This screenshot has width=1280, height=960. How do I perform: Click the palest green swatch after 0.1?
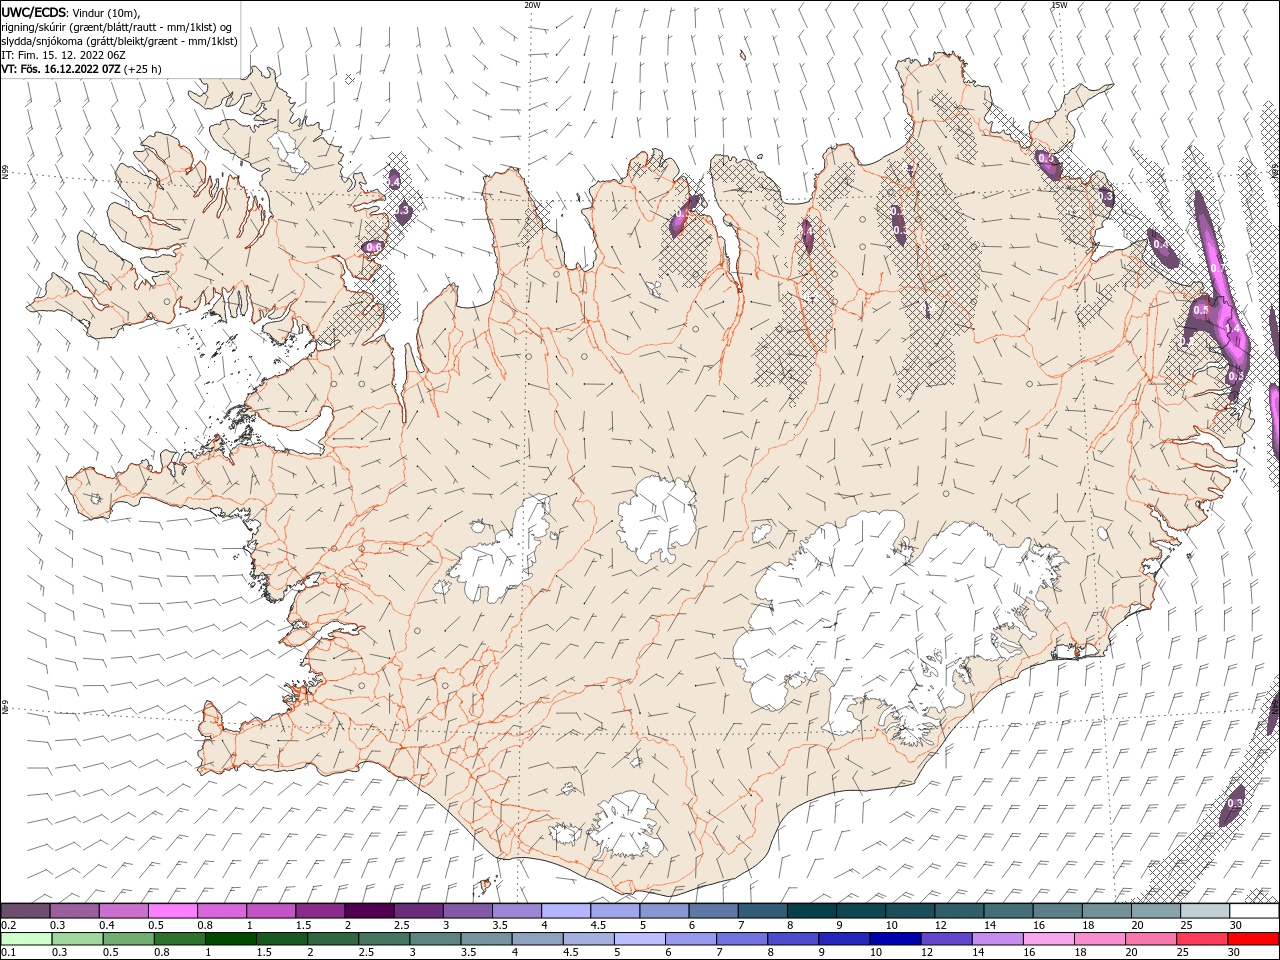click(x=26, y=939)
